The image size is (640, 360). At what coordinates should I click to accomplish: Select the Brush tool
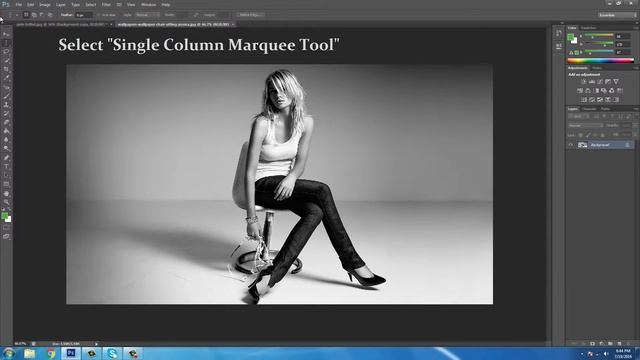(x=6, y=96)
